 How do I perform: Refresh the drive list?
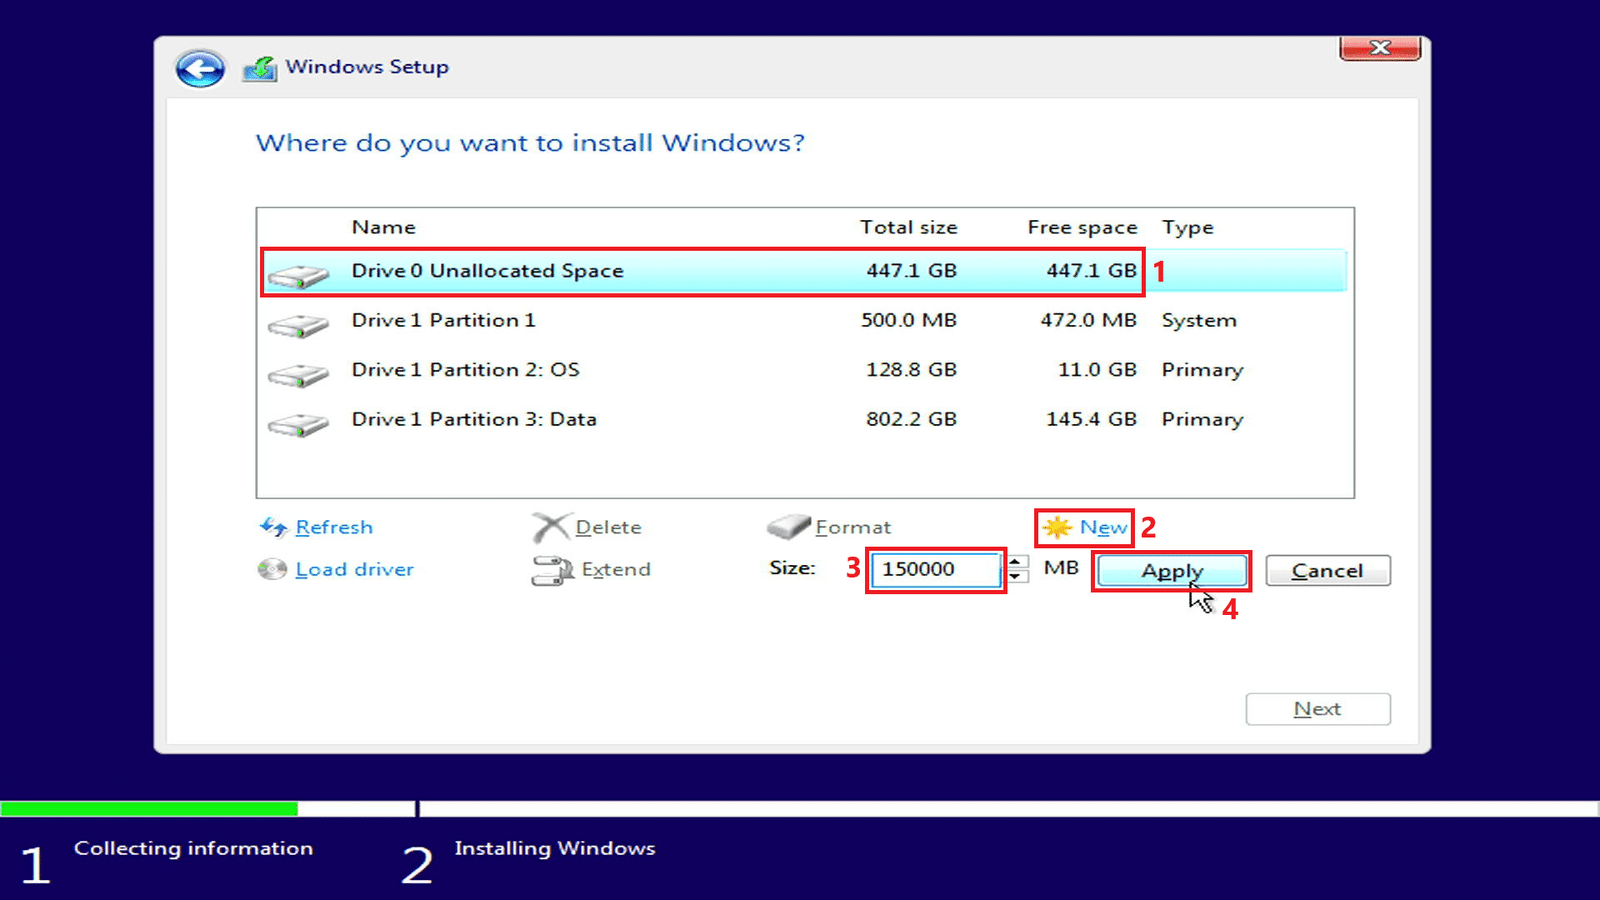334,527
